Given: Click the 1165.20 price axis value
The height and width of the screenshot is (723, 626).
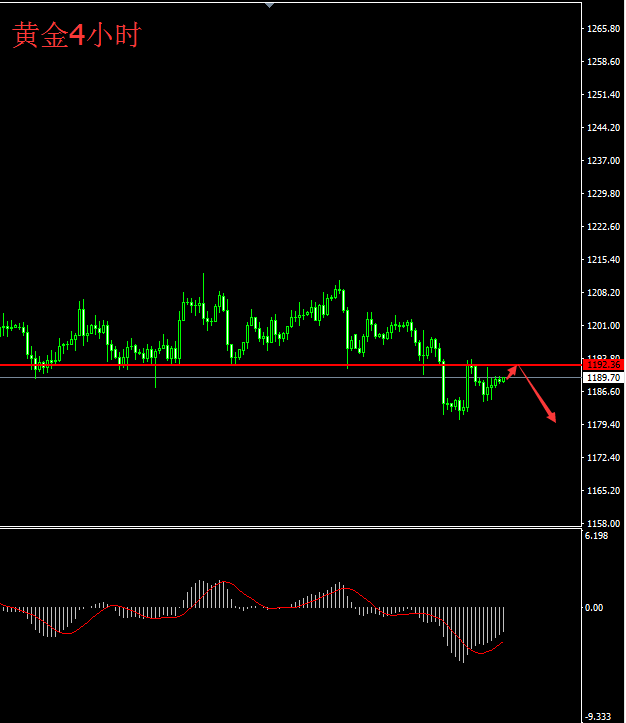Looking at the screenshot, I should click(603, 491).
